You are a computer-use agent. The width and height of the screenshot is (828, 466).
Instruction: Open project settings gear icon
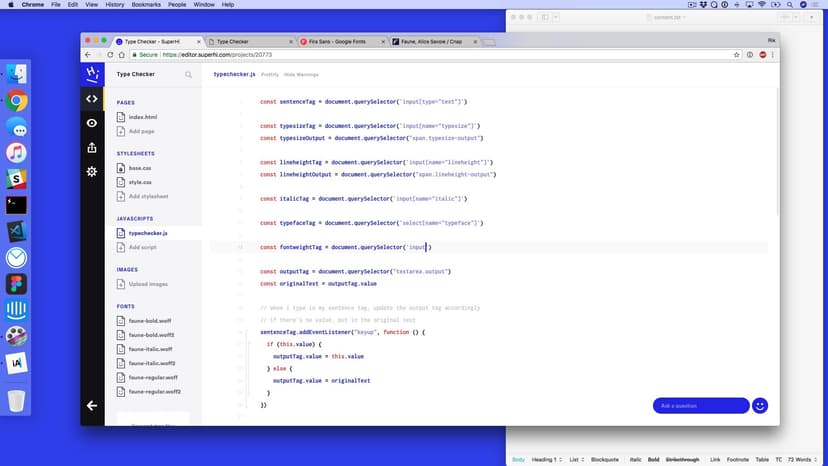click(x=92, y=171)
